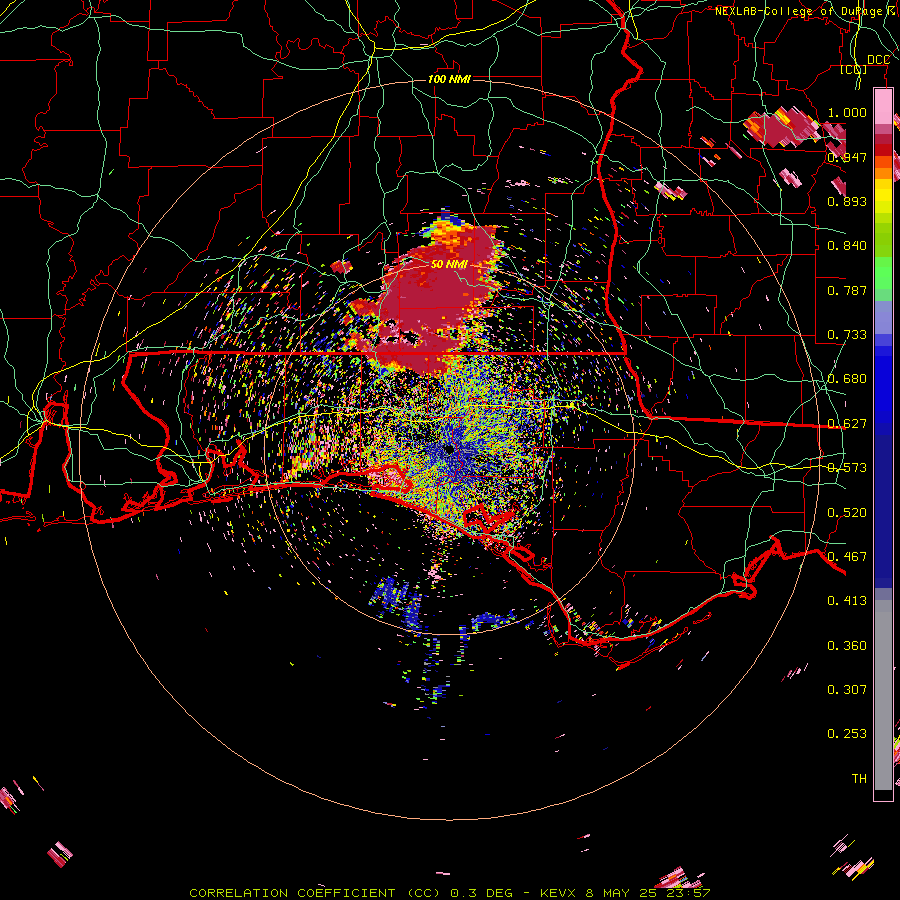This screenshot has width=900, height=900.
Task: Select the 0.467 scale value
Action: point(847,557)
